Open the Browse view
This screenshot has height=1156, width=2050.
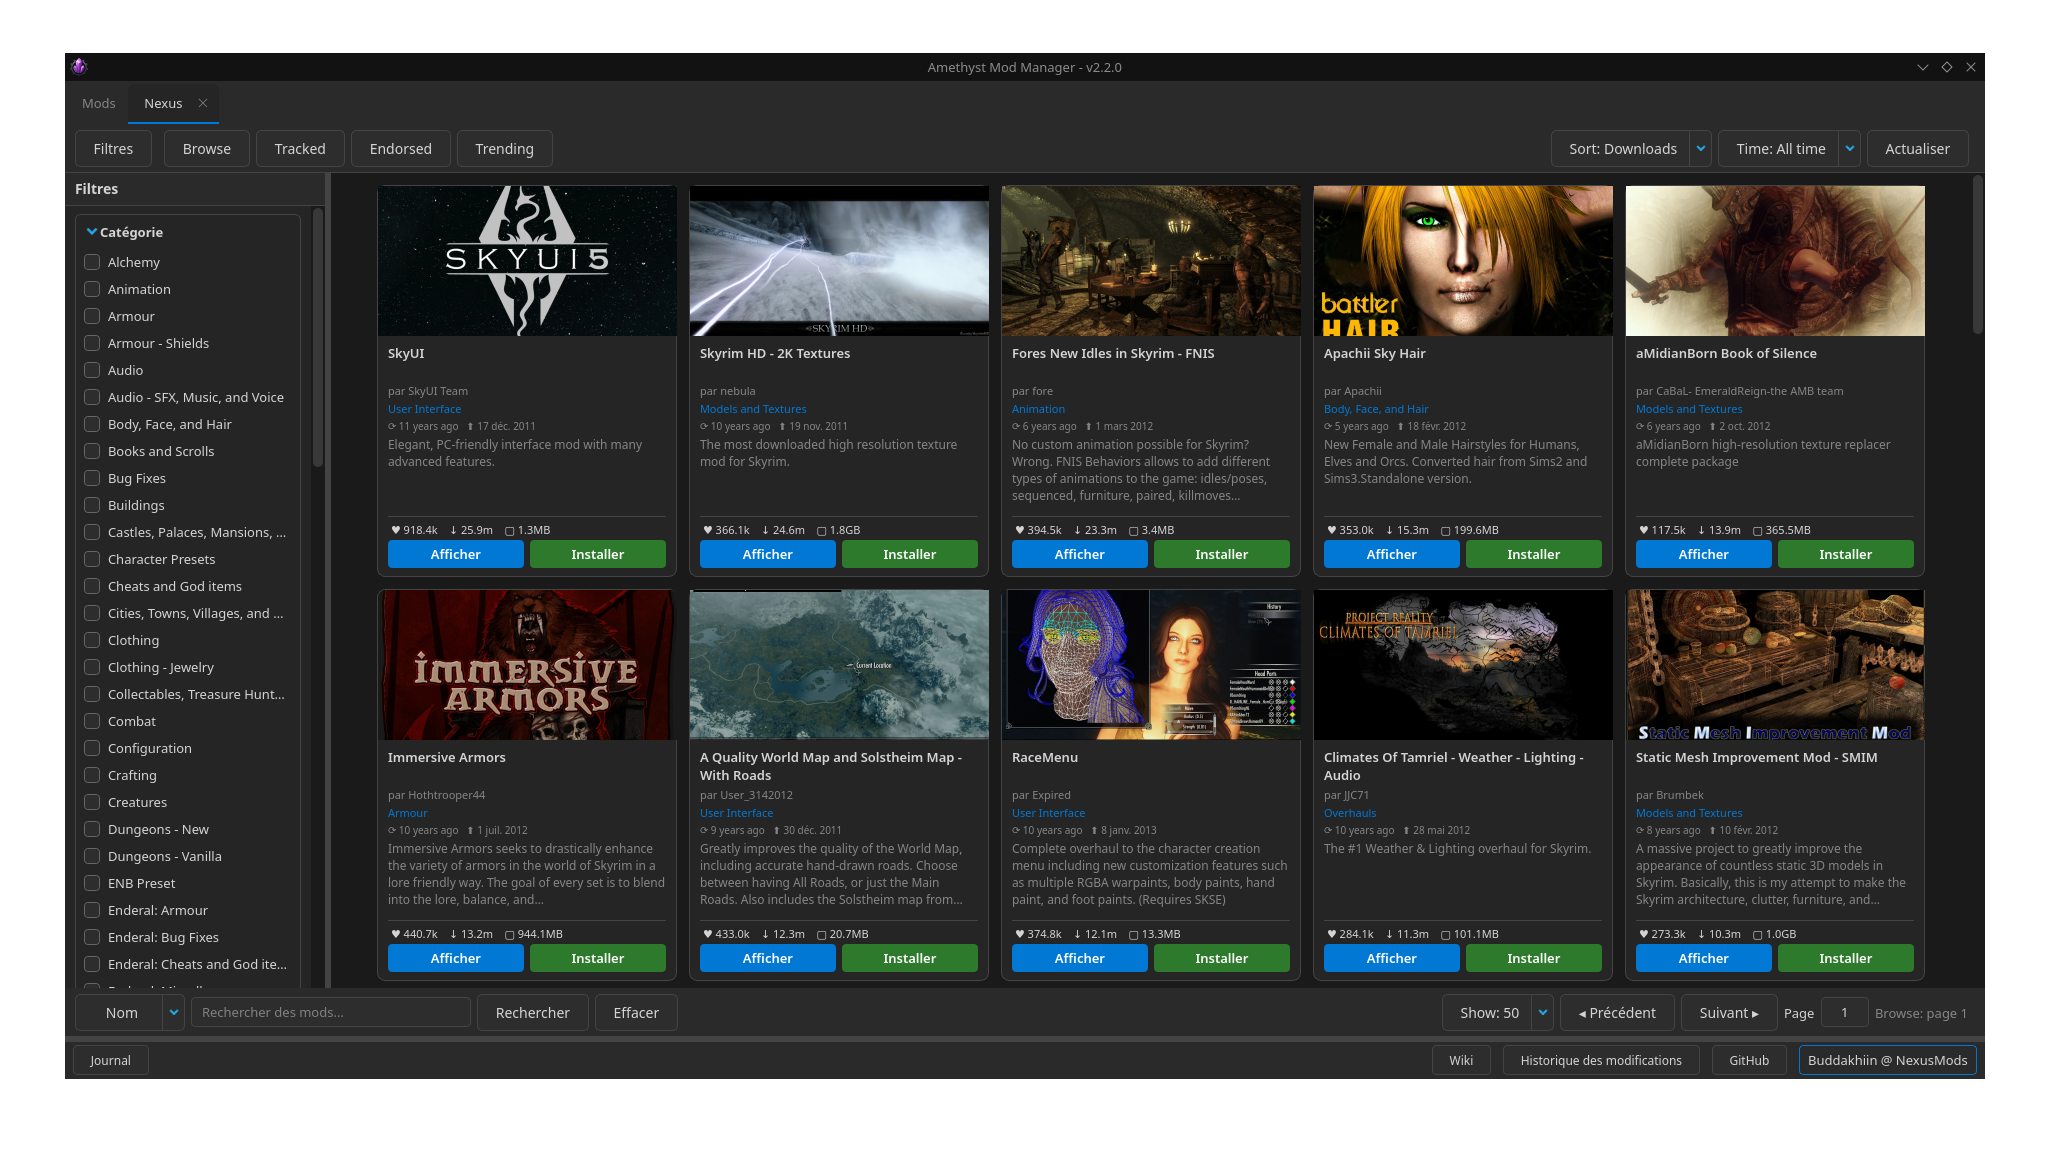tap(207, 149)
